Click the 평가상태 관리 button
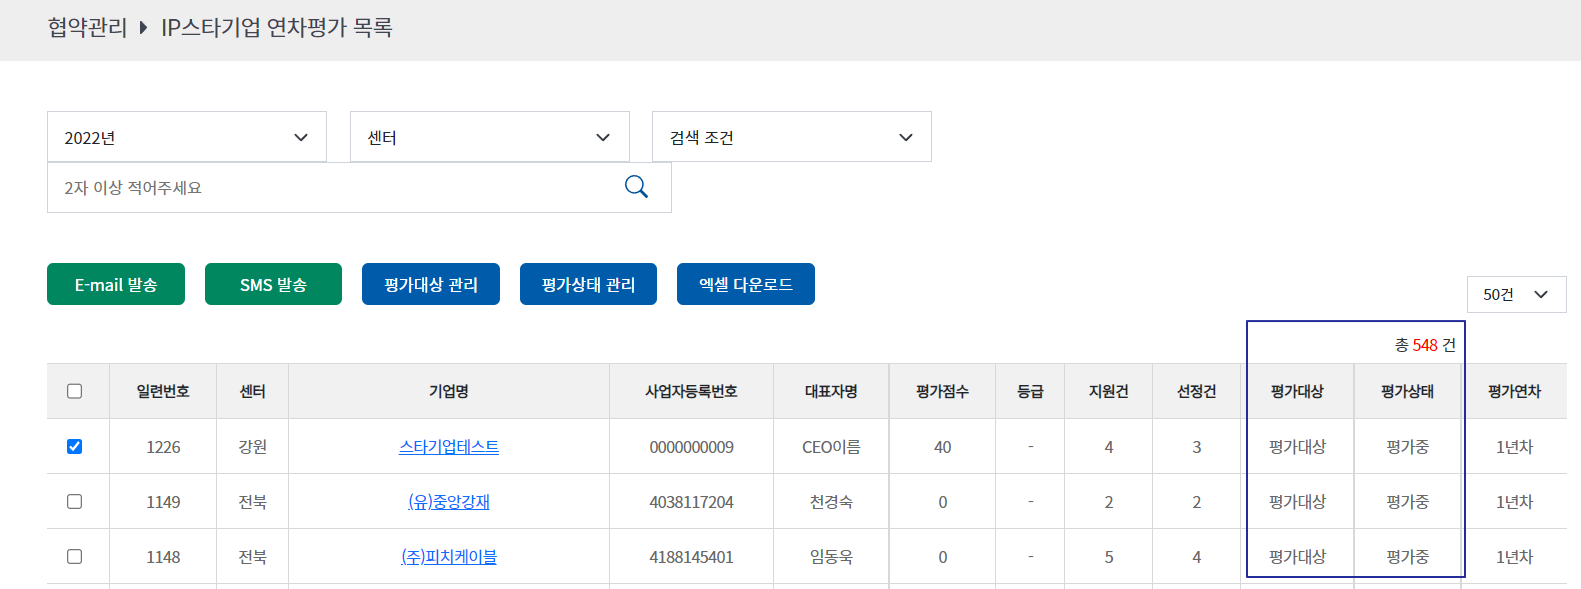This screenshot has width=1581, height=589. tap(588, 284)
